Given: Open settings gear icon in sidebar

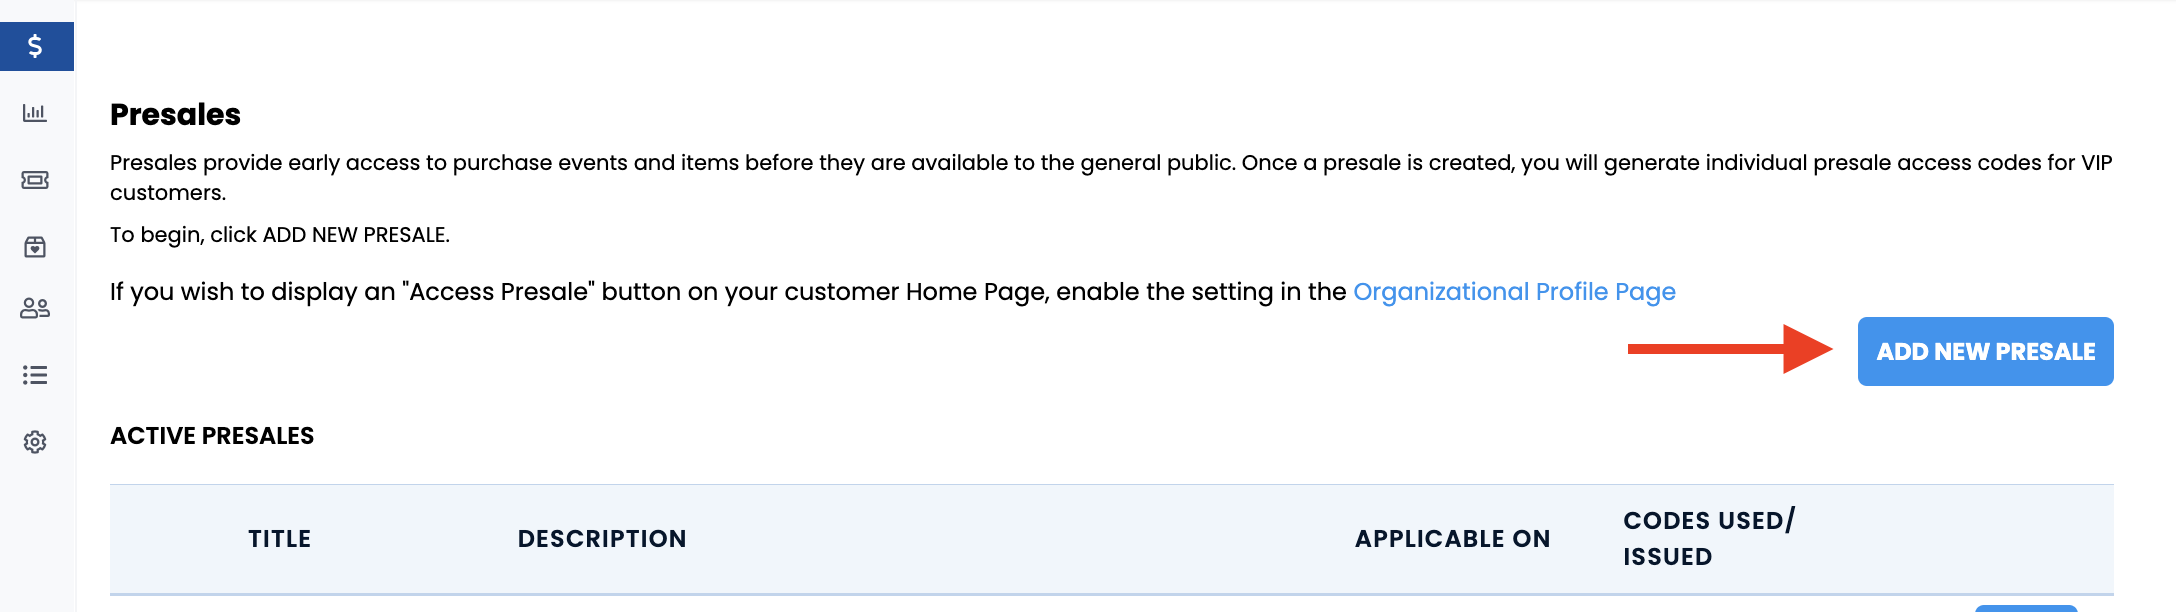Looking at the screenshot, I should click(x=35, y=442).
